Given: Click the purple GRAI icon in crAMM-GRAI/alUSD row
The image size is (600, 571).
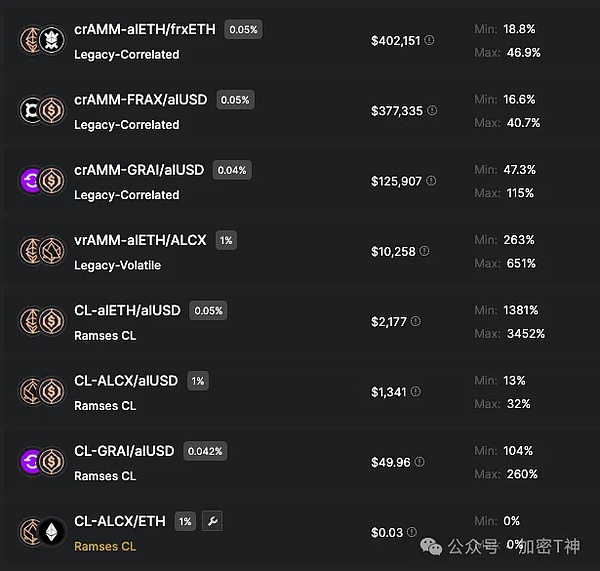Looking at the screenshot, I should [x=32, y=181].
